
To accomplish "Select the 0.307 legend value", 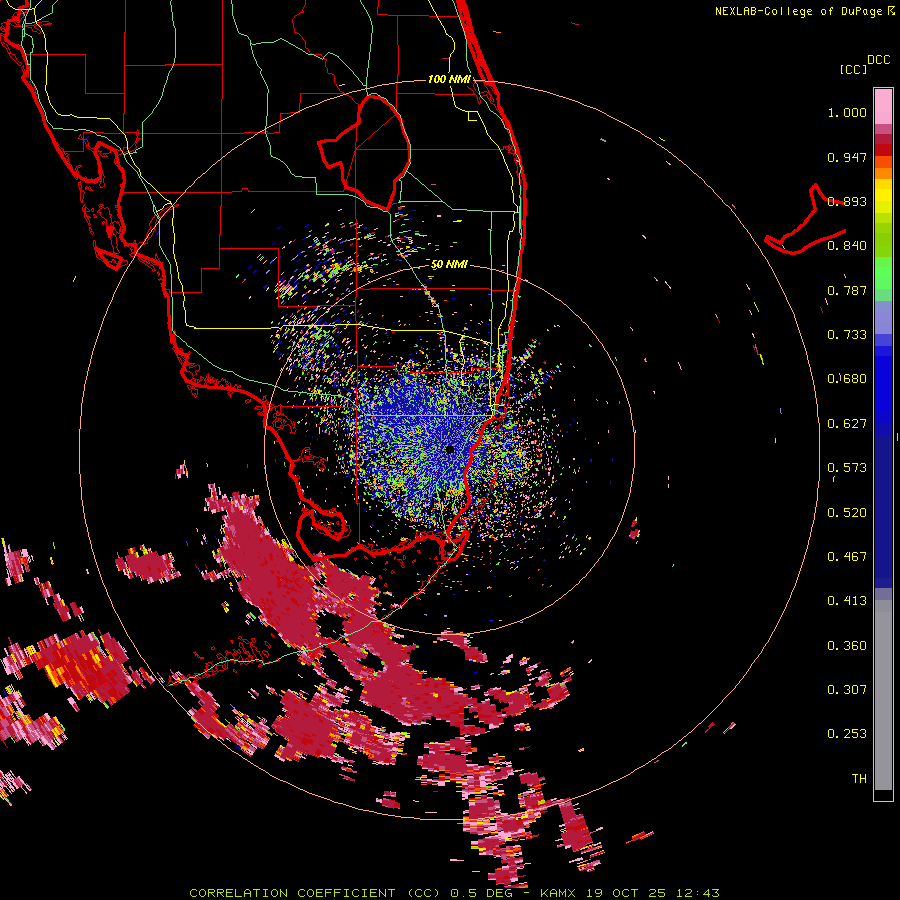I will [847, 690].
